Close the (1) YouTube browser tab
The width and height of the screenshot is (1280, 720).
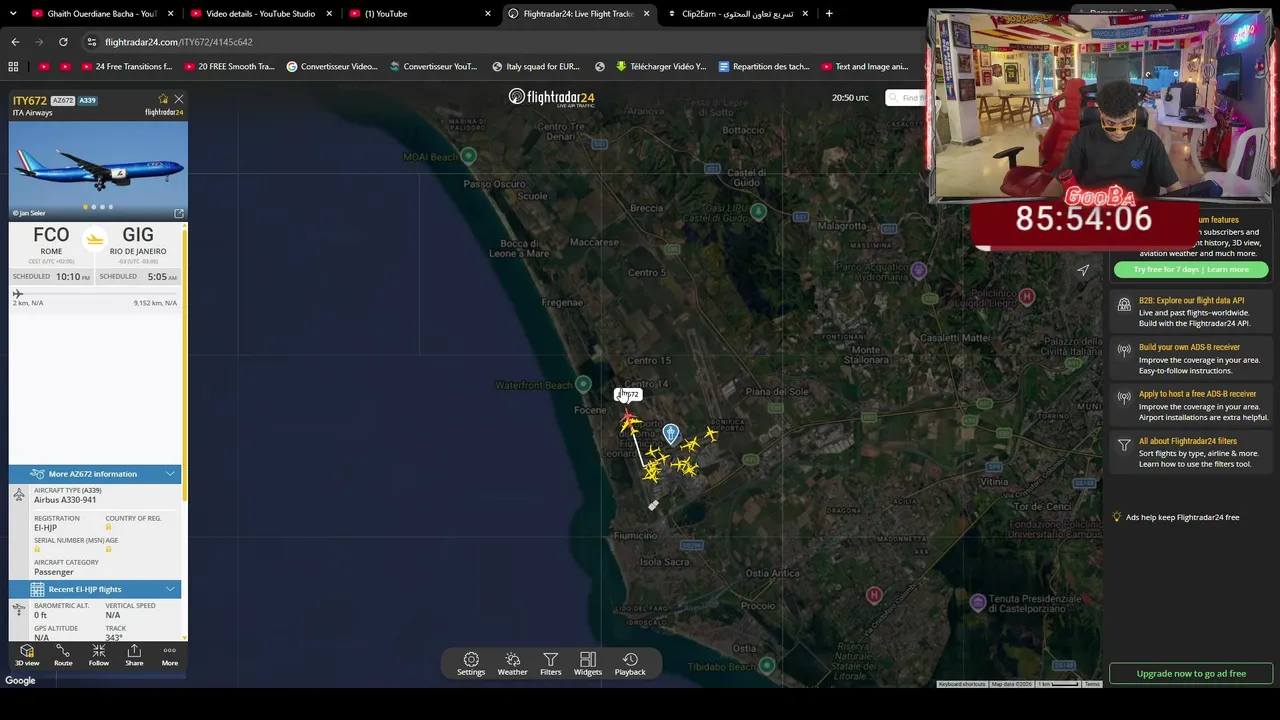[x=488, y=14]
